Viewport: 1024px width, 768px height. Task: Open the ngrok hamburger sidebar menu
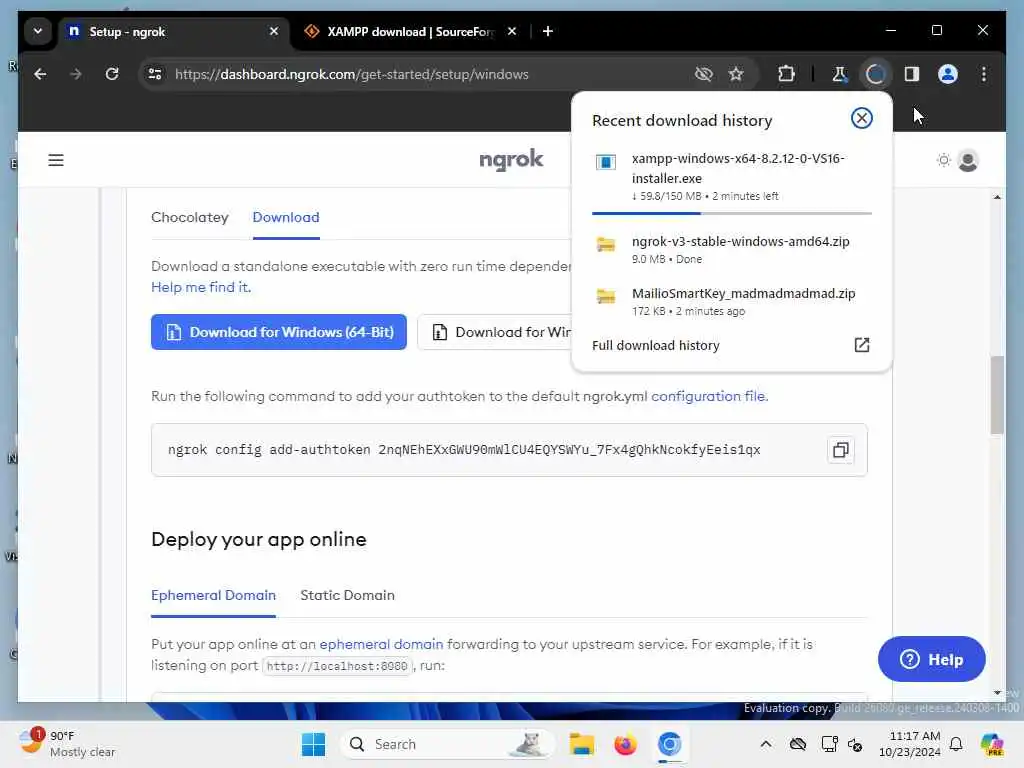point(56,160)
